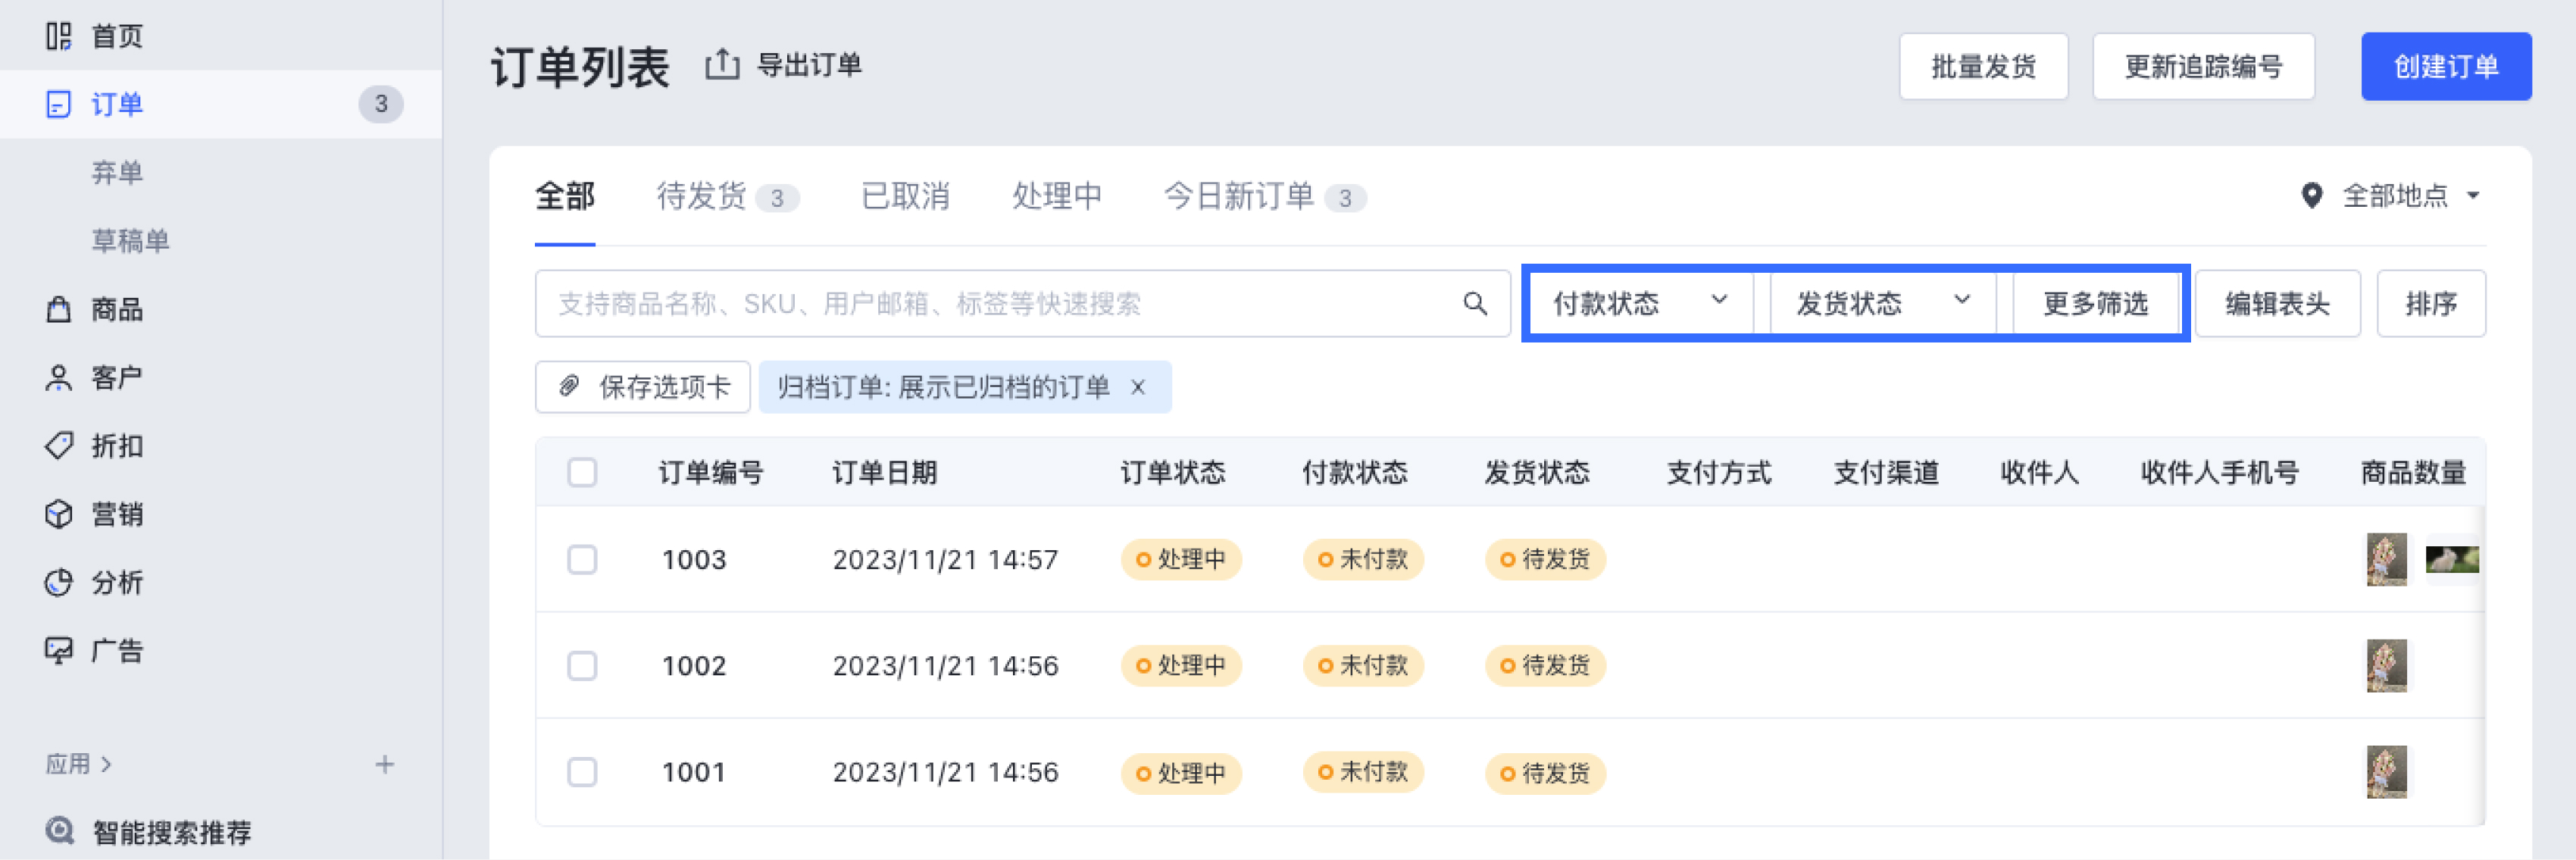Remove the 归档订单 filter chip
This screenshot has width=2576, height=860.
tap(1137, 387)
